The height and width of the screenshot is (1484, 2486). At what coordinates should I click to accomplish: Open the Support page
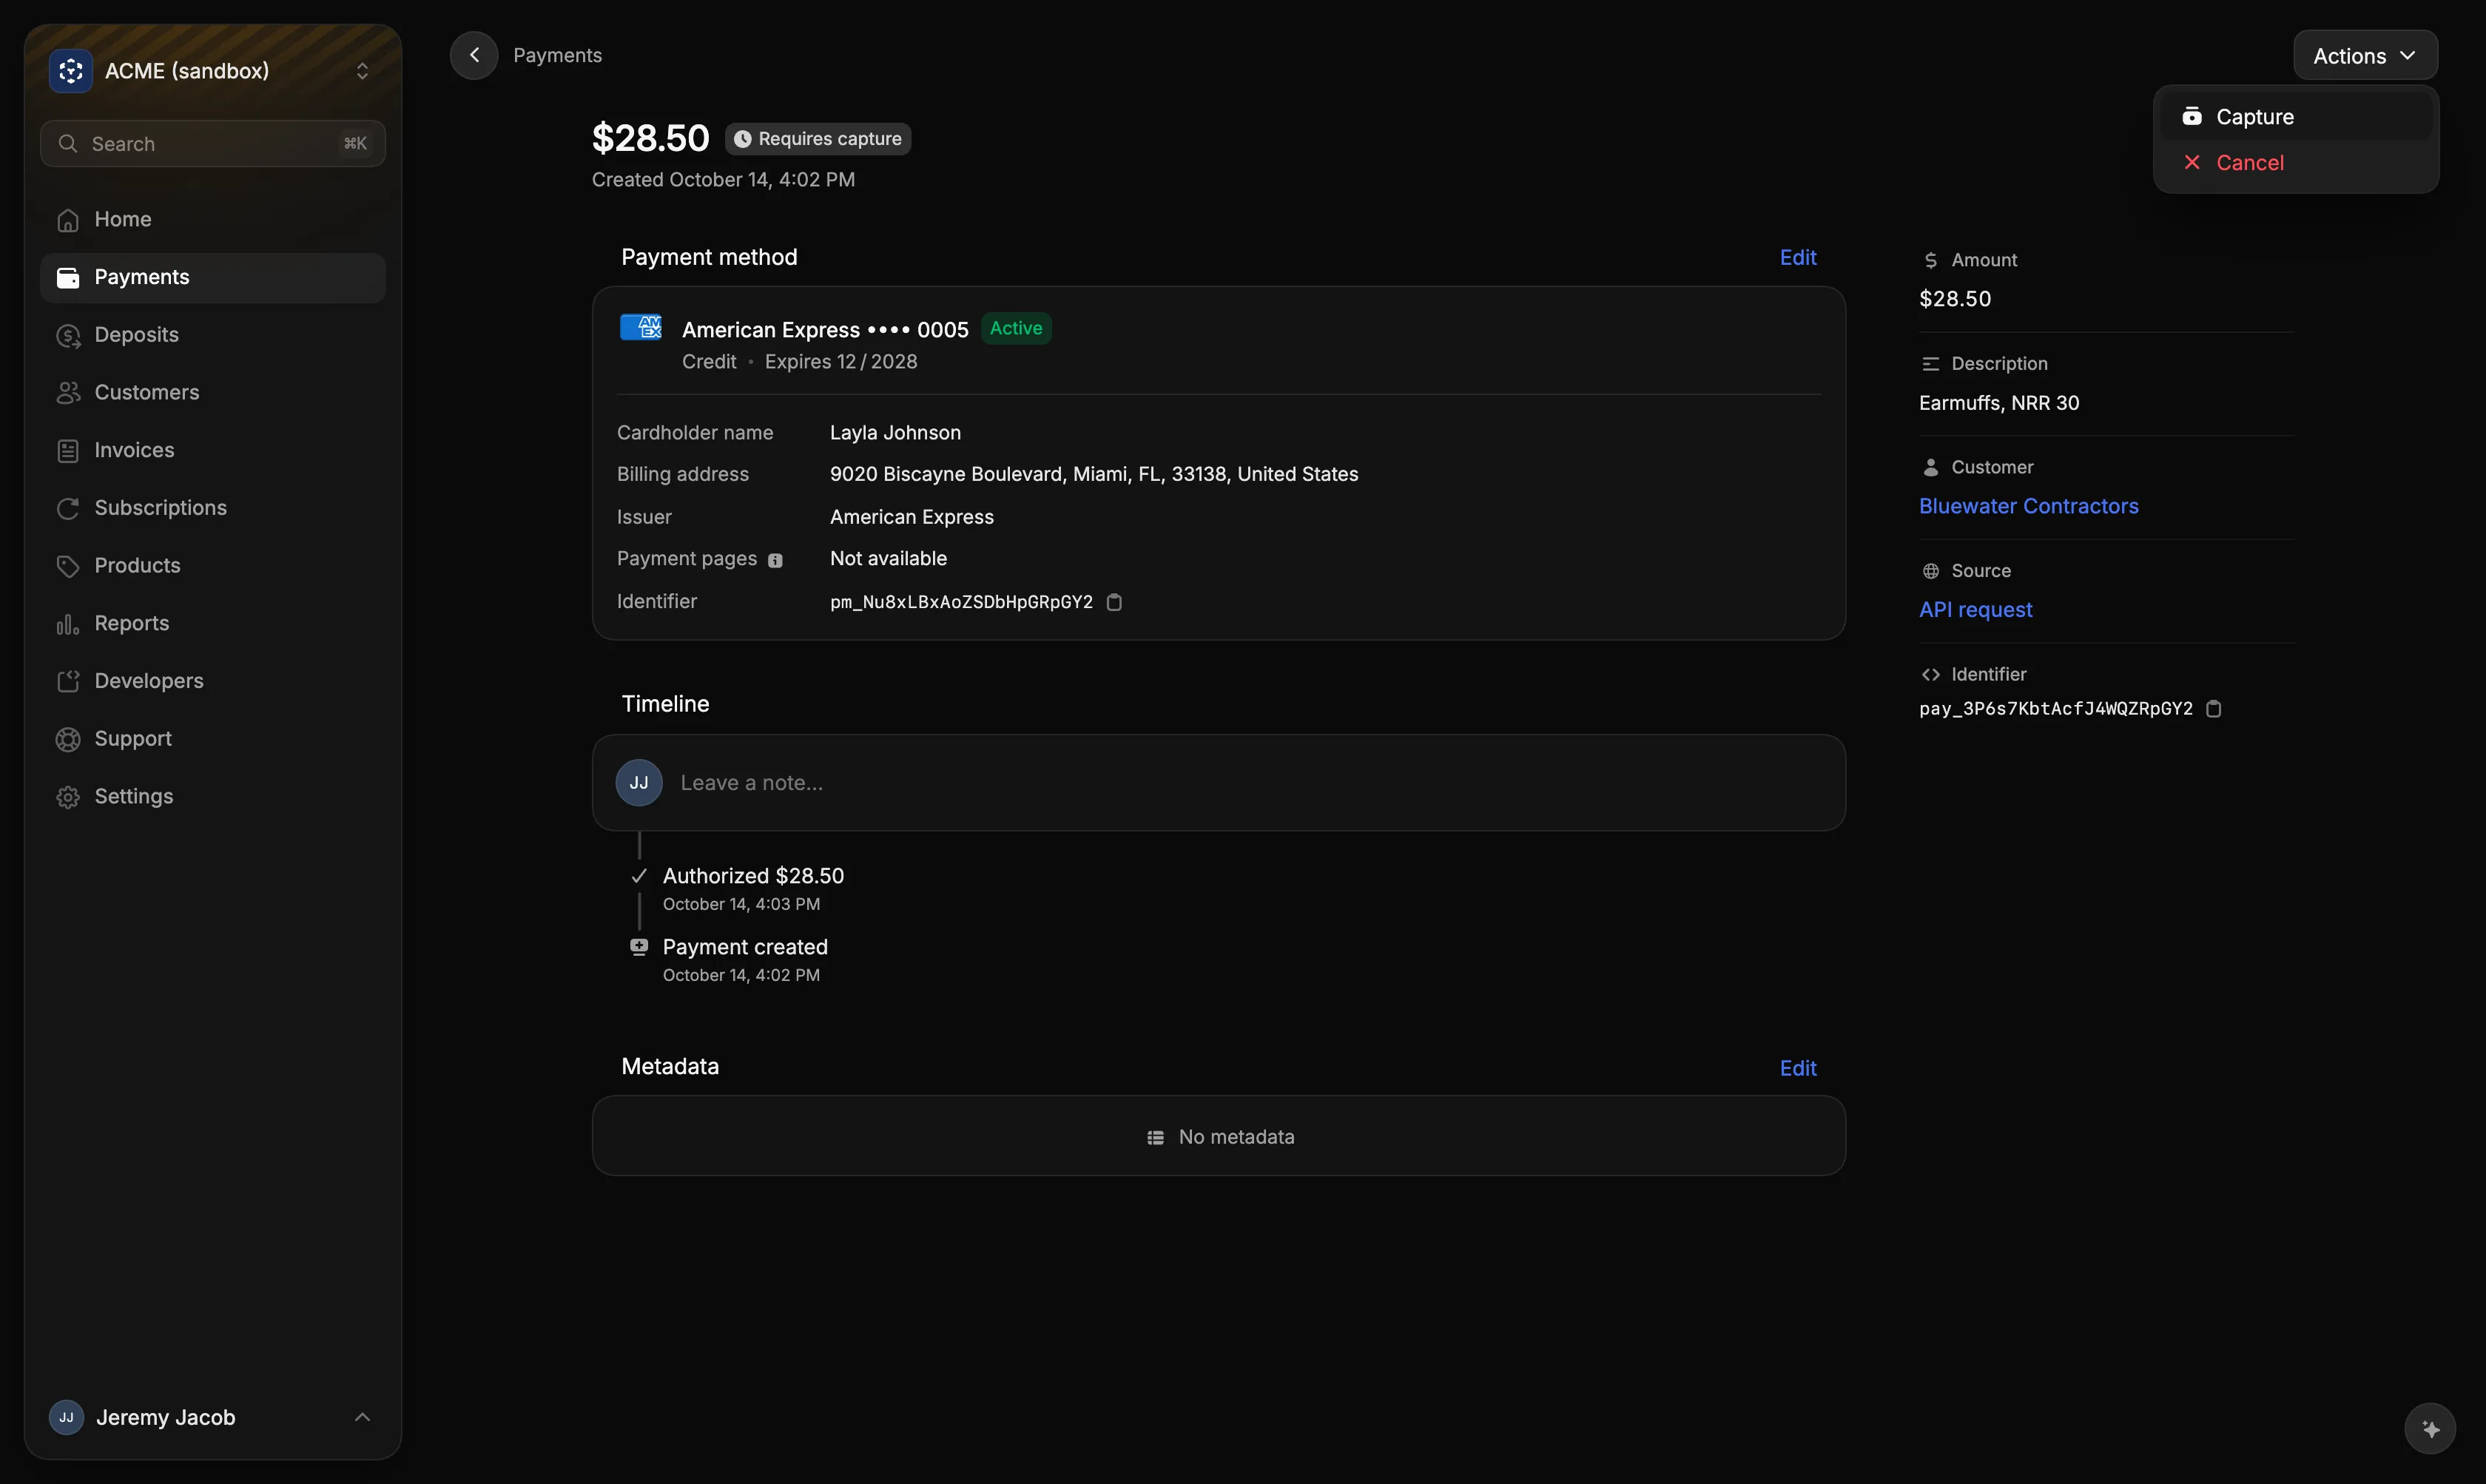pyautogui.click(x=212, y=739)
